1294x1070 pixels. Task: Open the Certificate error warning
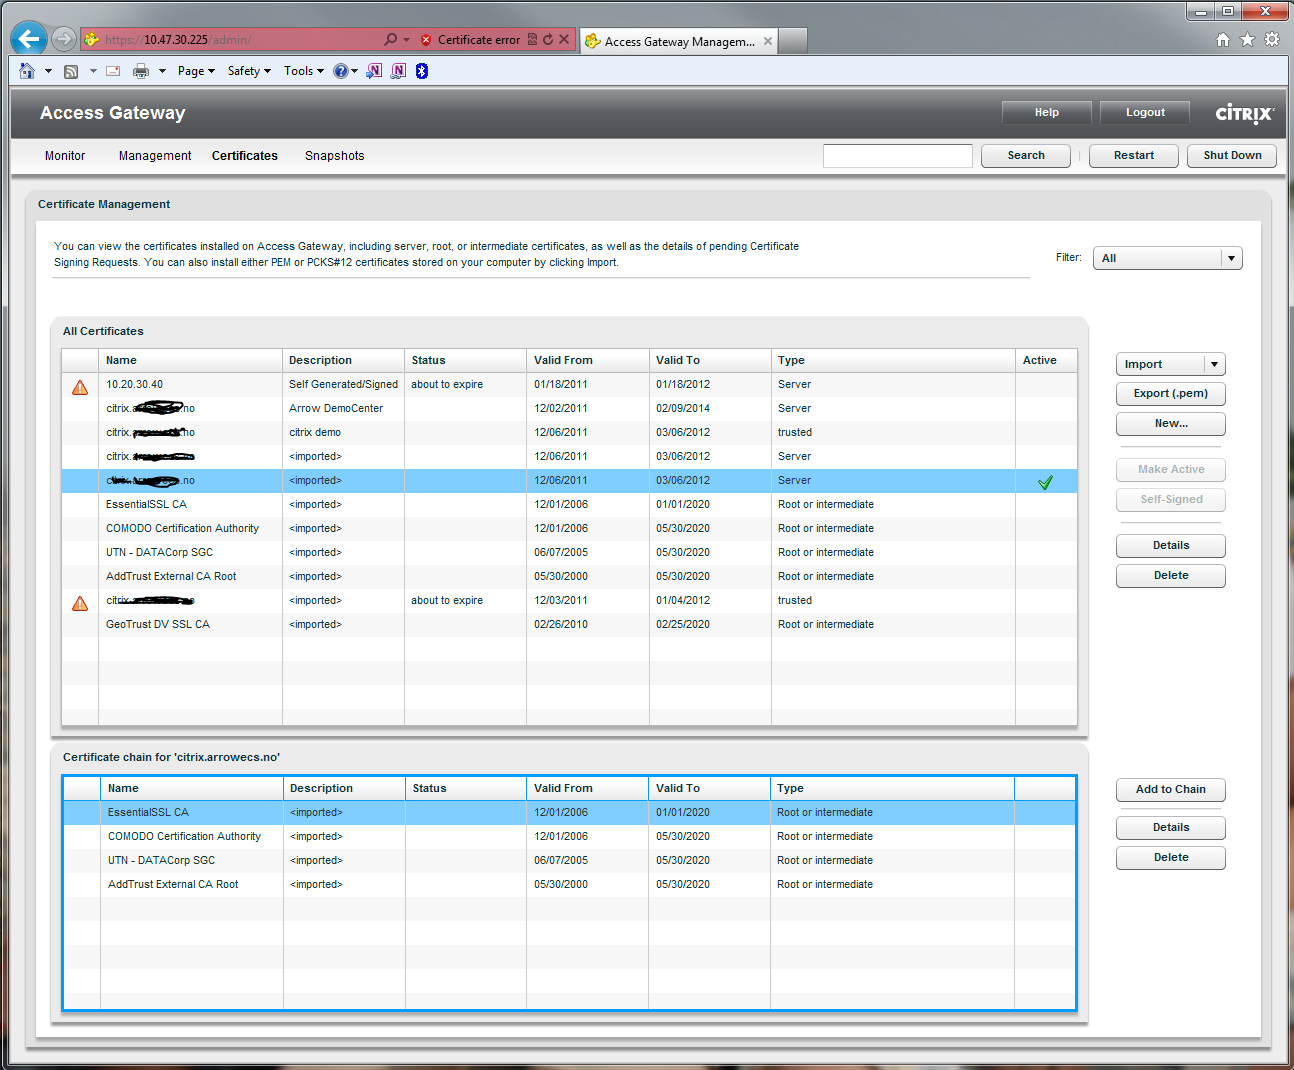point(470,40)
